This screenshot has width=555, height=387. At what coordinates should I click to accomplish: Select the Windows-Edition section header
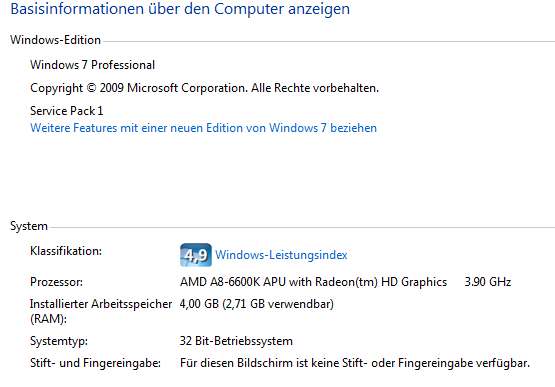coord(55,40)
